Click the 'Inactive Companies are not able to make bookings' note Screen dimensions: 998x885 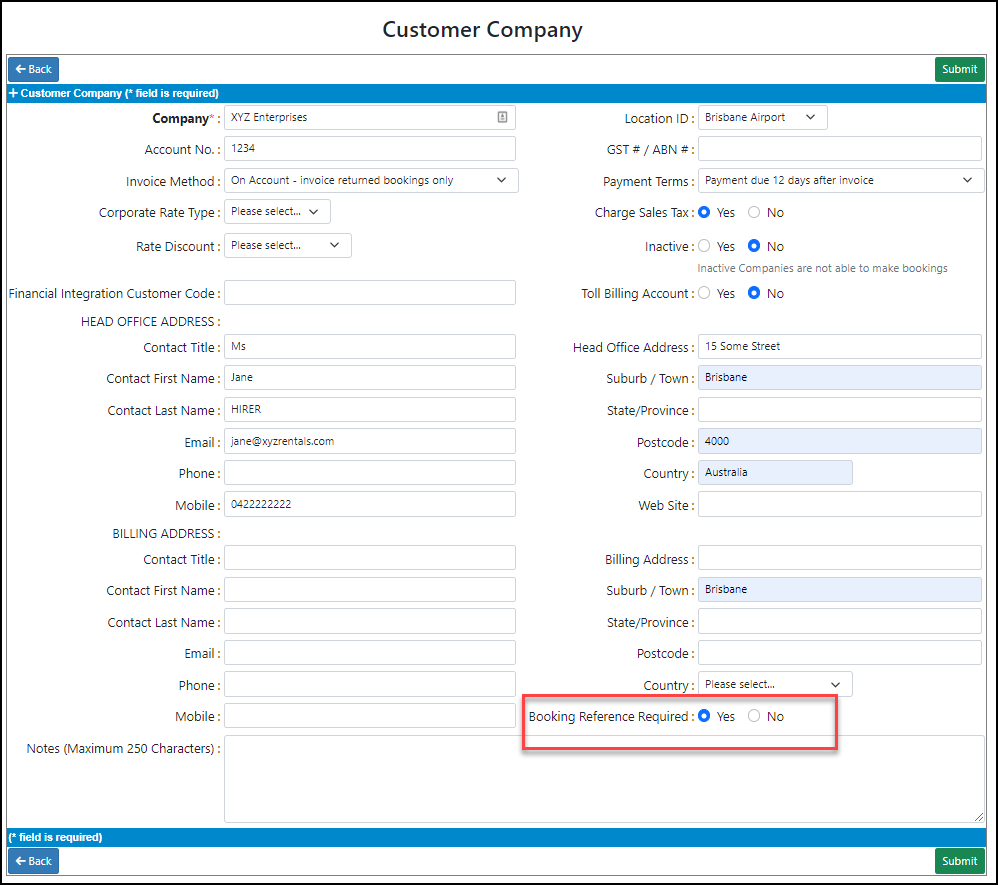pyautogui.click(x=822, y=268)
